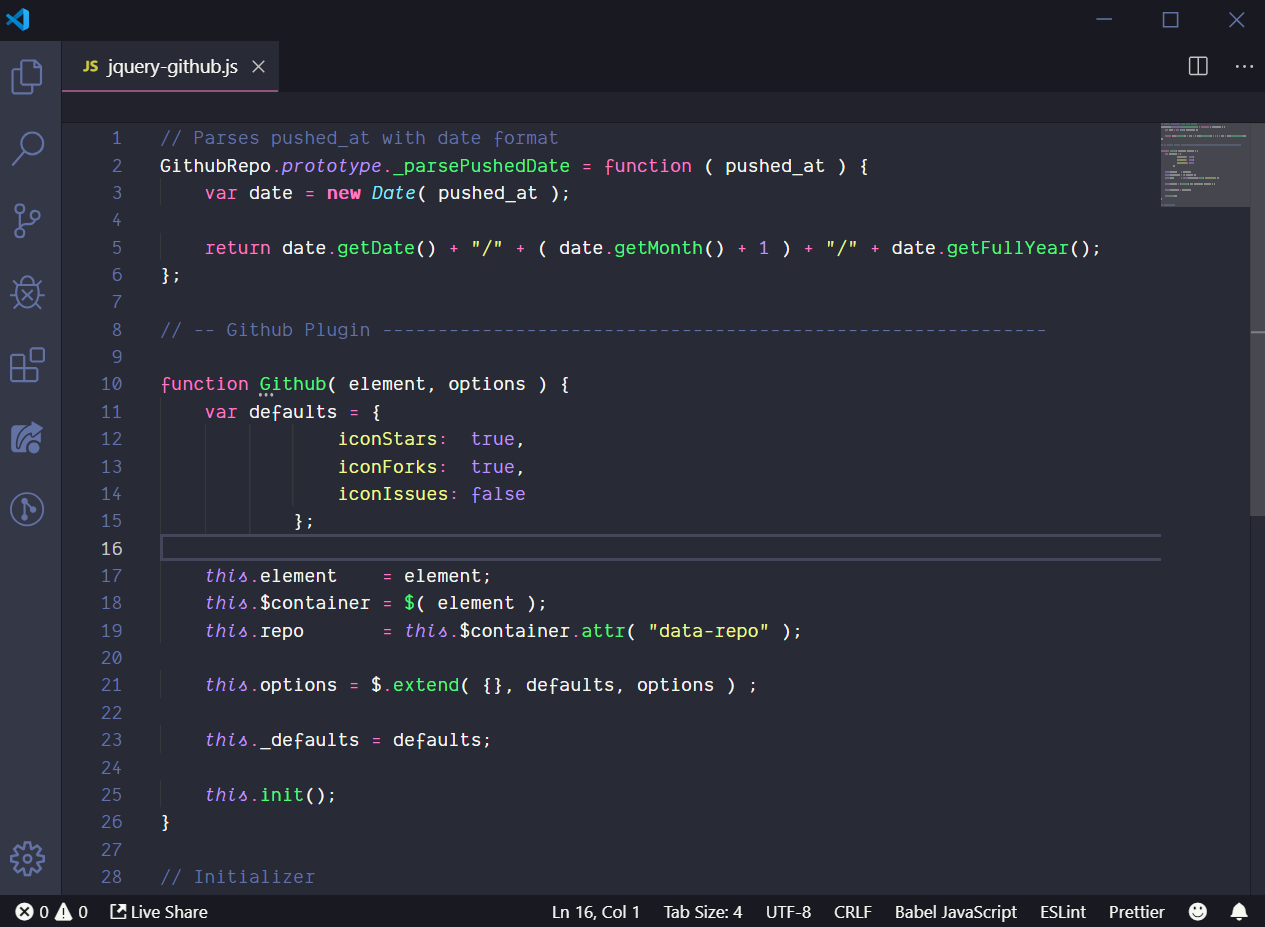Send feedback via the smiley icon
Image resolution: width=1265 pixels, height=927 pixels.
(1197, 911)
